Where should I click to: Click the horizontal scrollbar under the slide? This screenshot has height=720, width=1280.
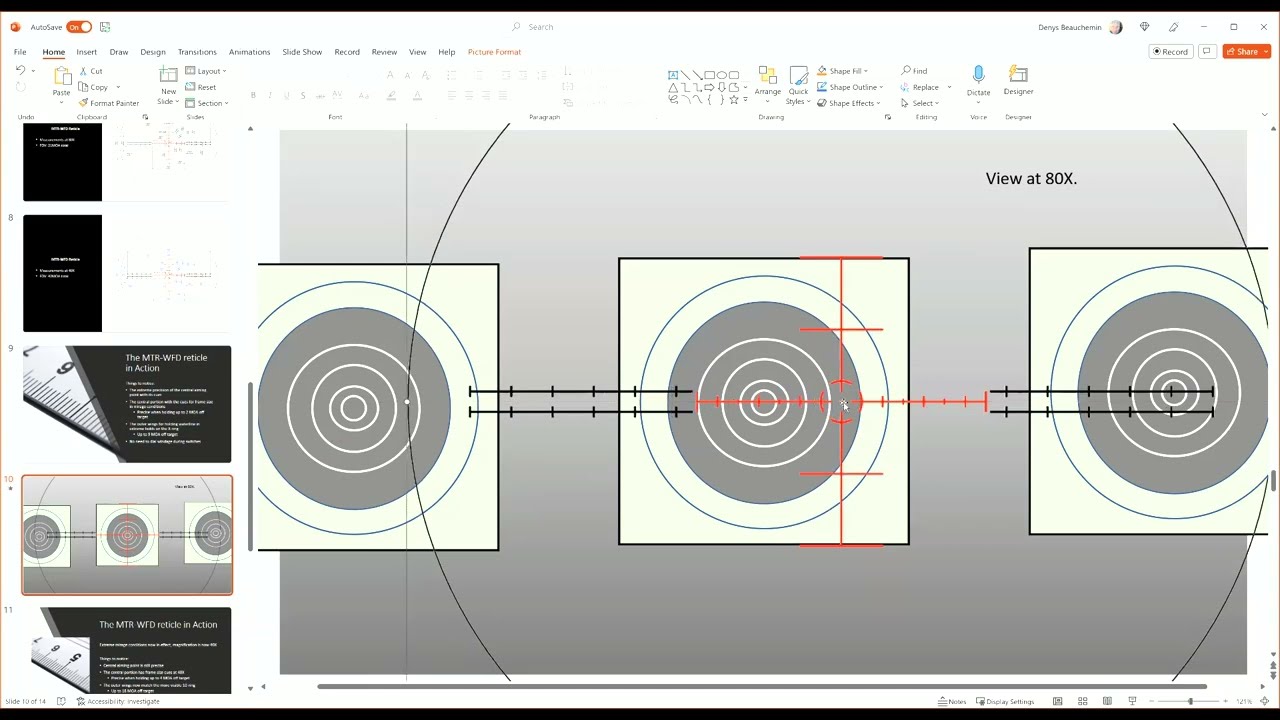[x=762, y=687]
